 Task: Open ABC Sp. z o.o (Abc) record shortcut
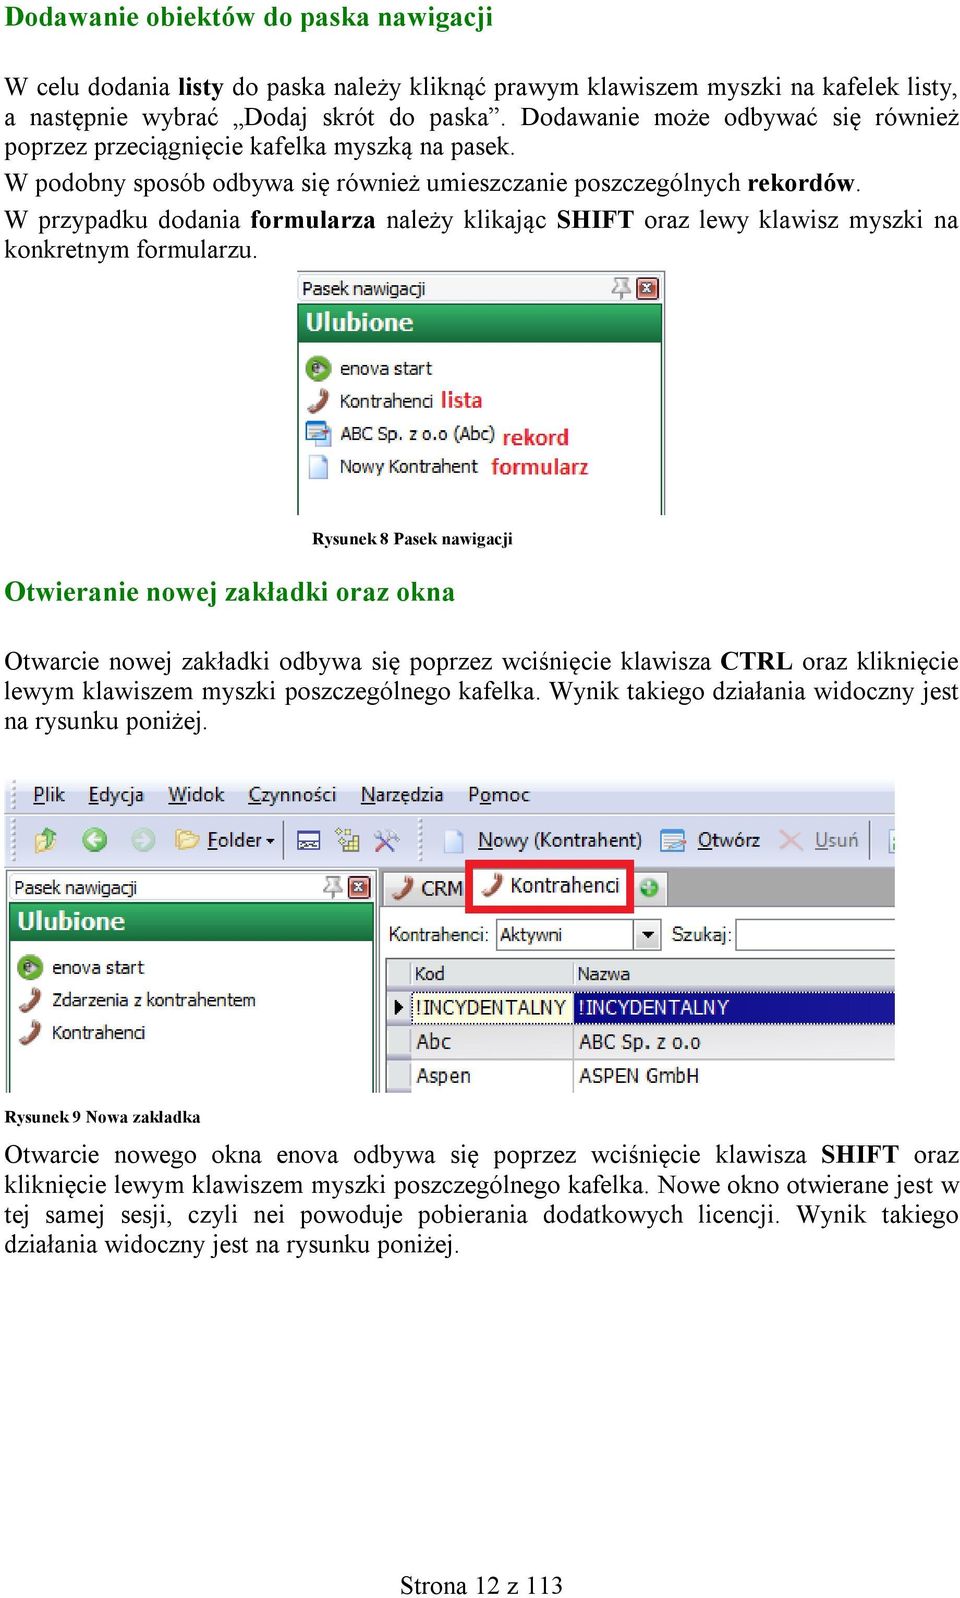point(401,434)
